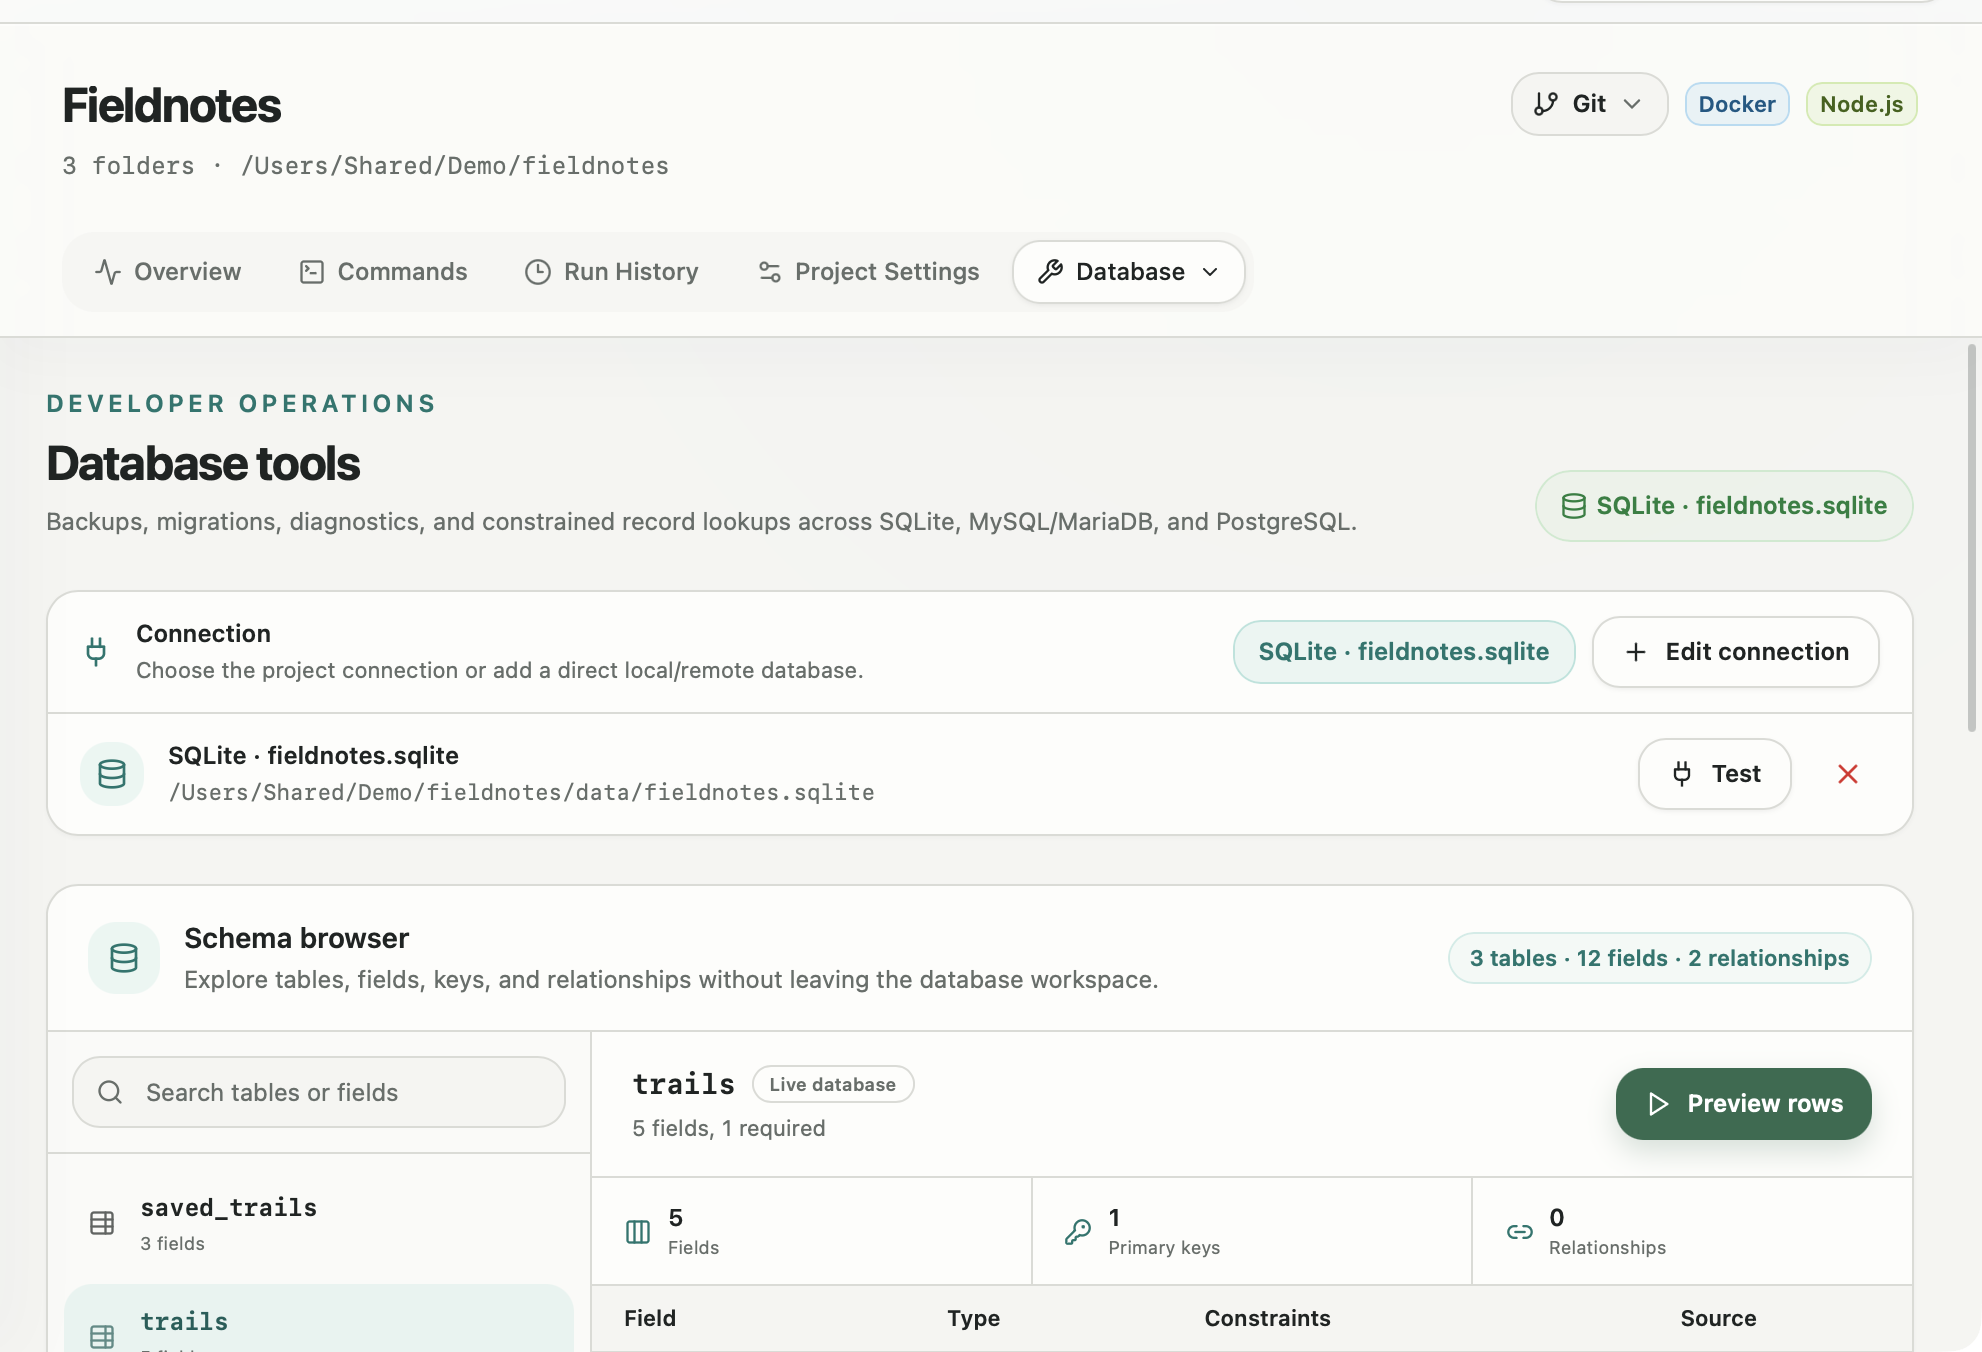This screenshot has width=1982, height=1352.
Task: Expand the Database tab dropdown
Action: click(1128, 272)
